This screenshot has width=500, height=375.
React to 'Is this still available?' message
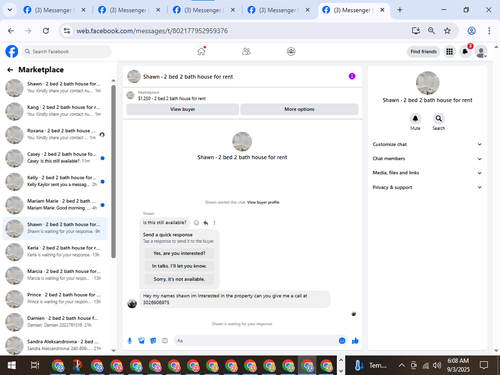click(196, 223)
